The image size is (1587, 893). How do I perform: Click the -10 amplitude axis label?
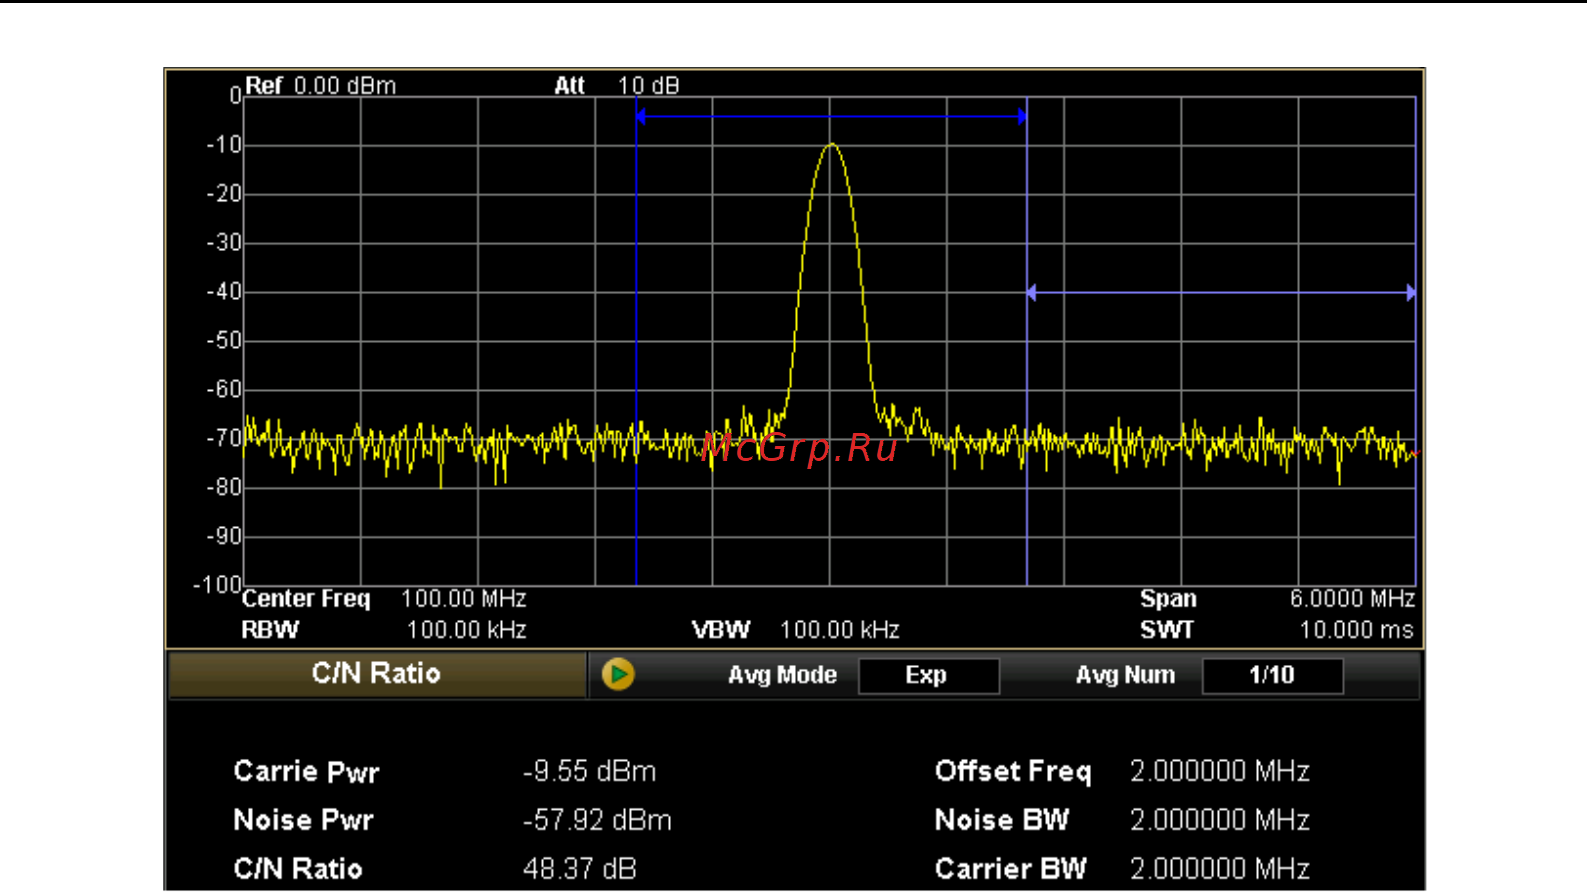224,145
